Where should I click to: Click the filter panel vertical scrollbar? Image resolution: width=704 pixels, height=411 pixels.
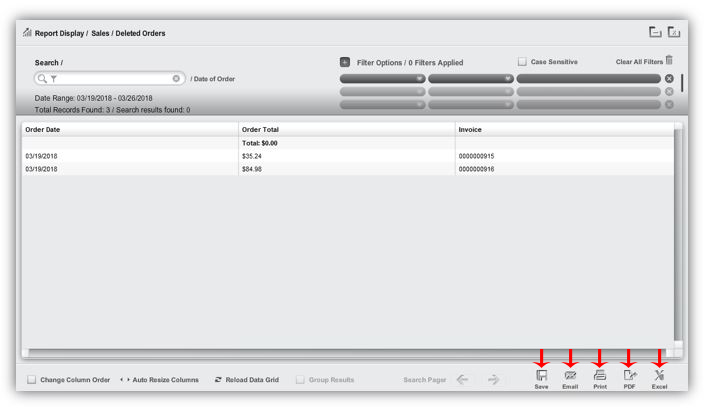point(682,83)
